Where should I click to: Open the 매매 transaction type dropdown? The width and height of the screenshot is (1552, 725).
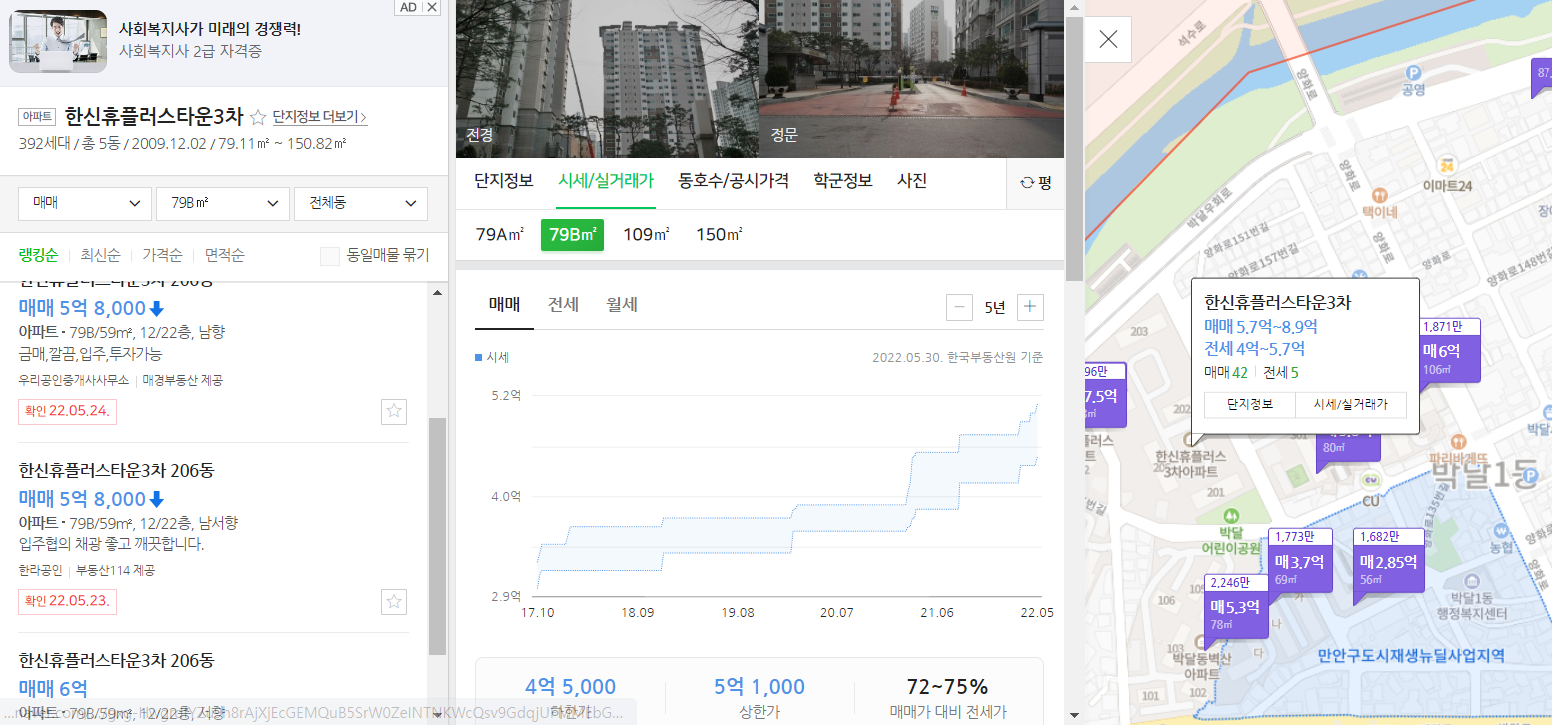point(85,203)
